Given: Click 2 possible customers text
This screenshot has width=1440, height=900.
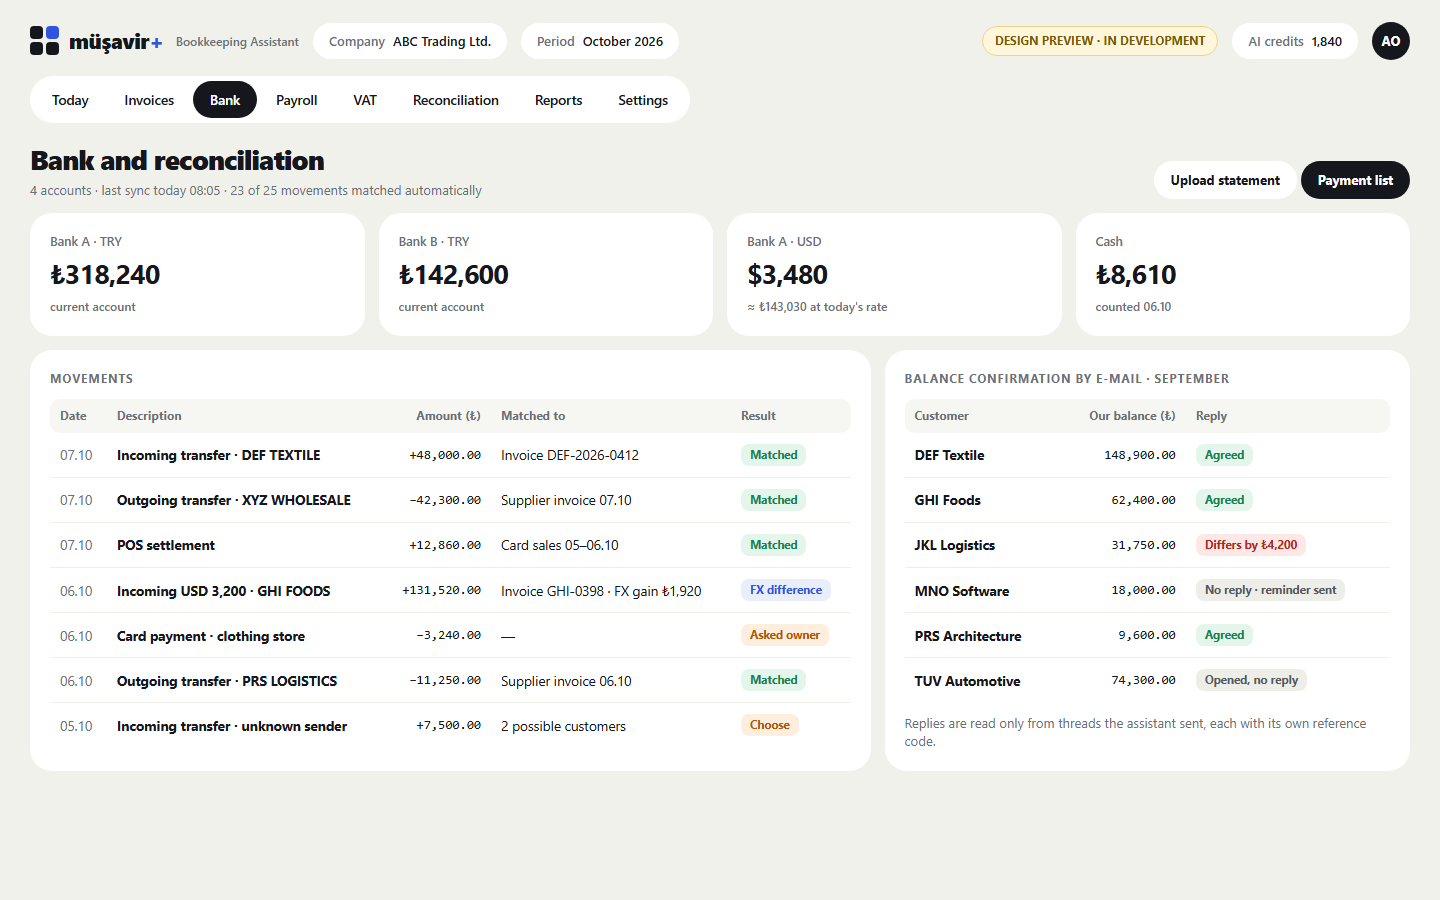Looking at the screenshot, I should tap(563, 726).
